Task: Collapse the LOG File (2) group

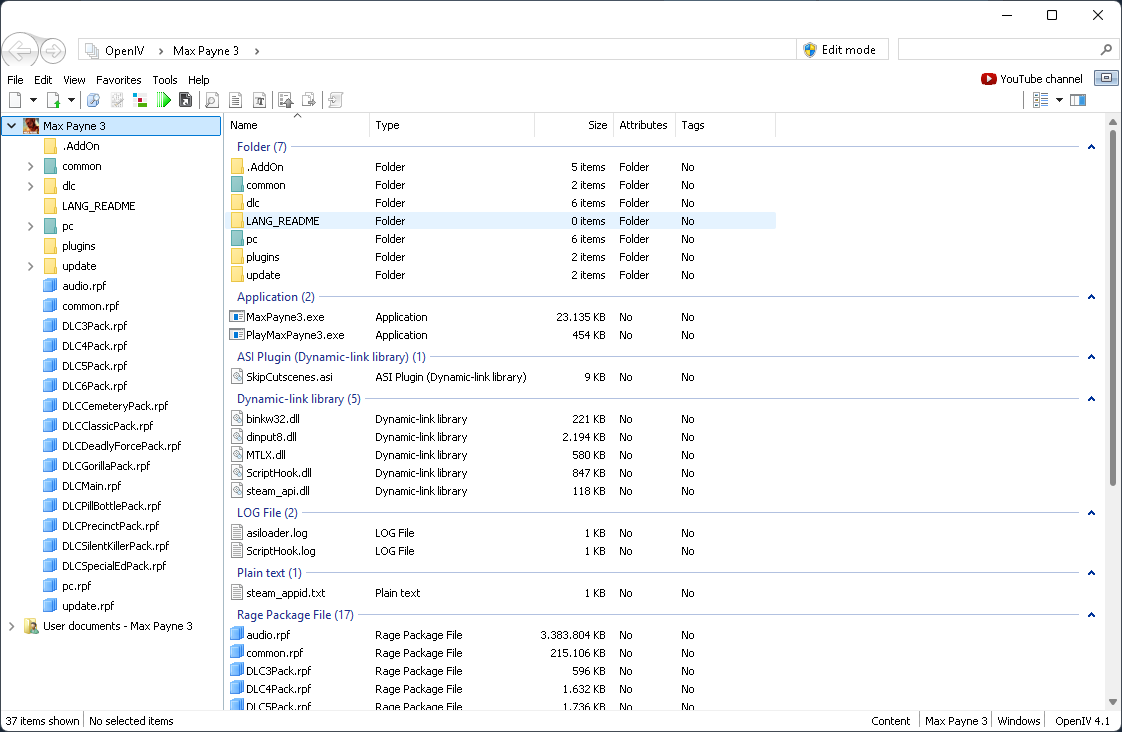Action: point(1091,512)
